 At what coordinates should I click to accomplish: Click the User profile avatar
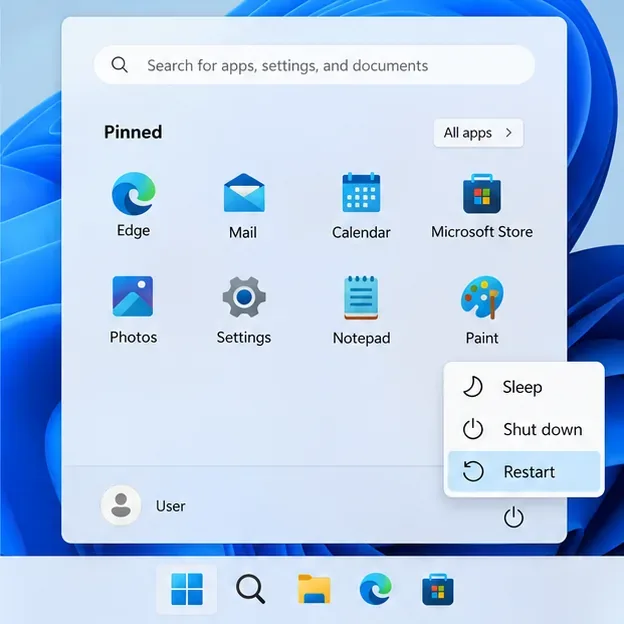click(121, 505)
